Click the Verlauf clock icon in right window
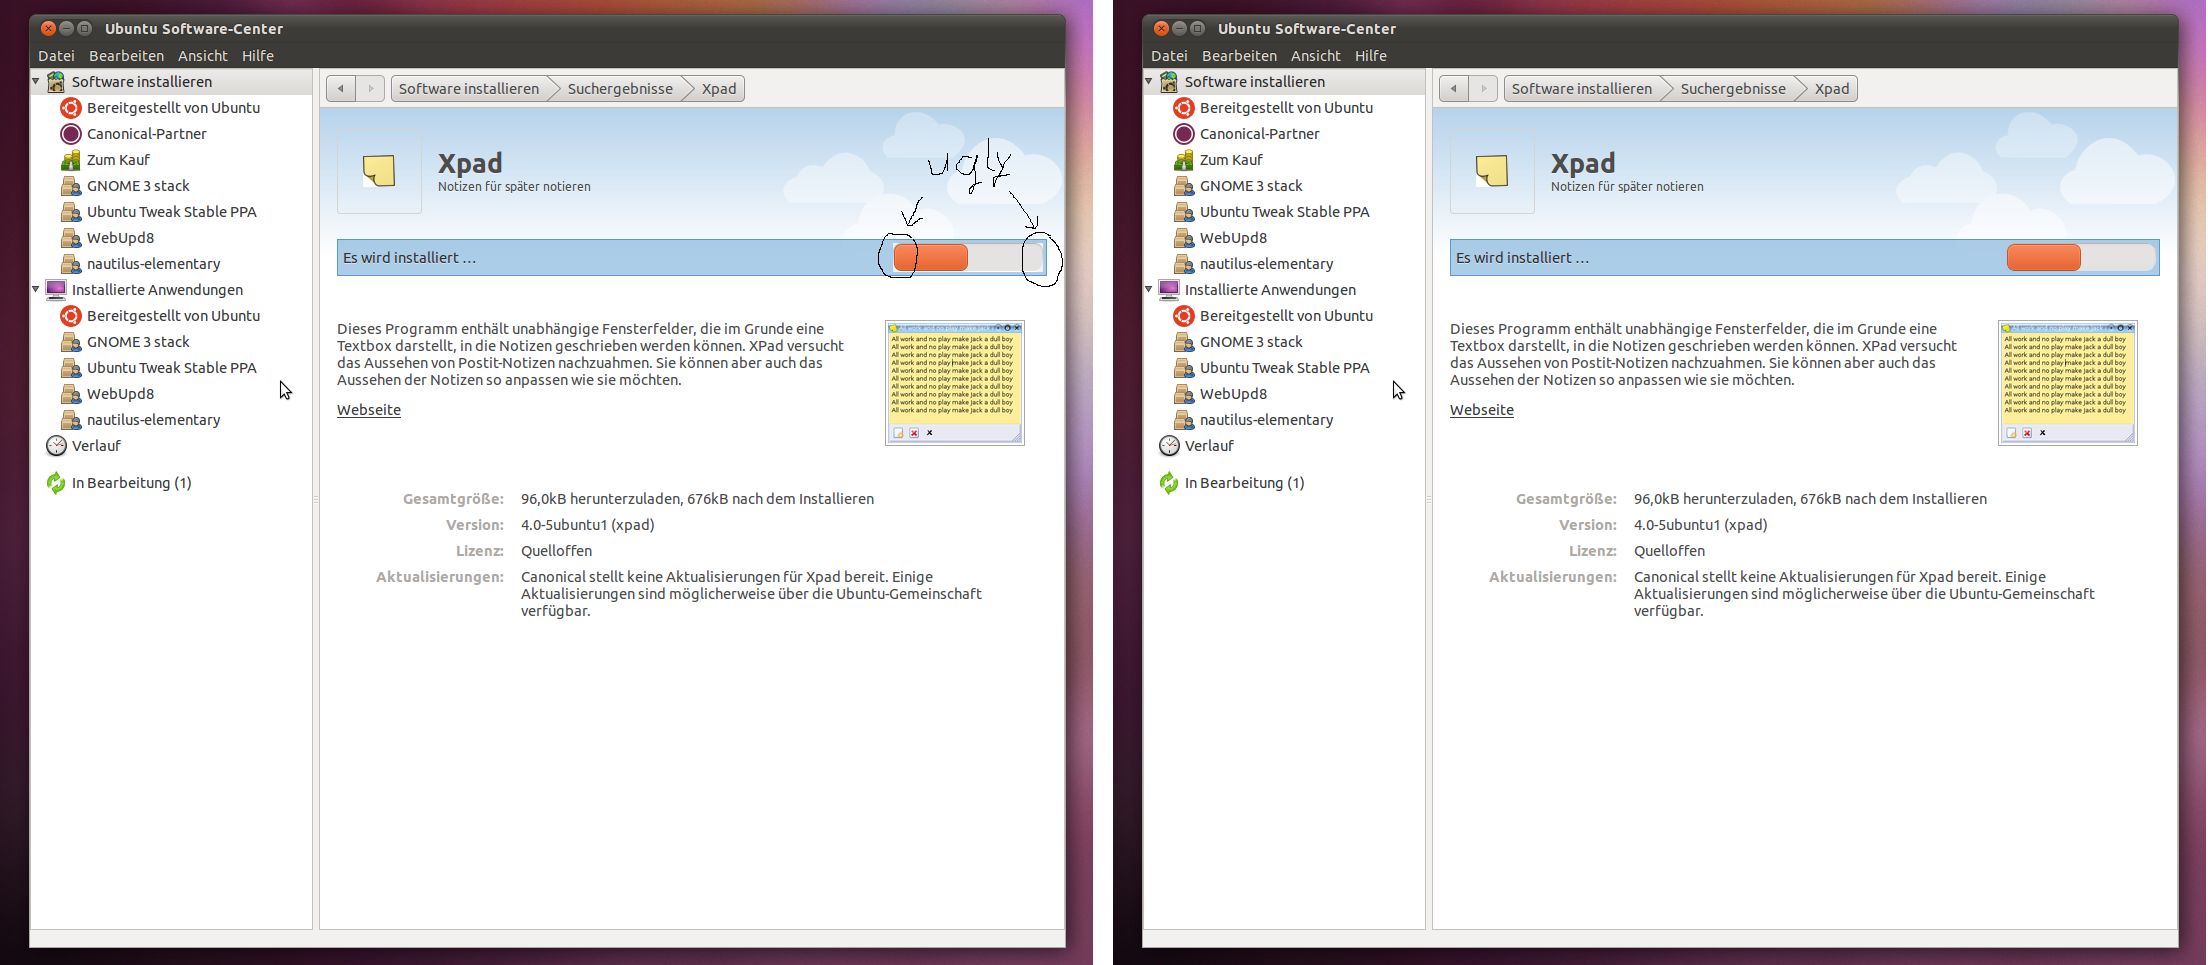 click(x=1169, y=446)
